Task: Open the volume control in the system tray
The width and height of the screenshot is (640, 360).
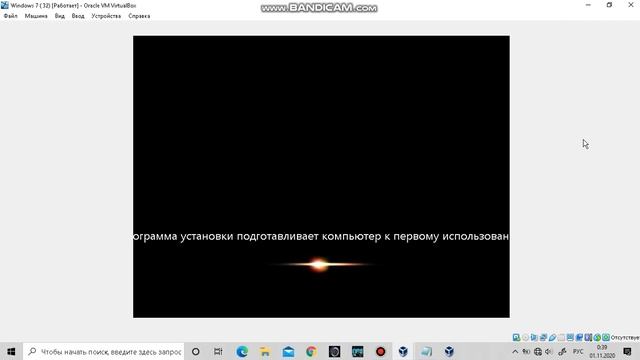Action: coord(549,351)
